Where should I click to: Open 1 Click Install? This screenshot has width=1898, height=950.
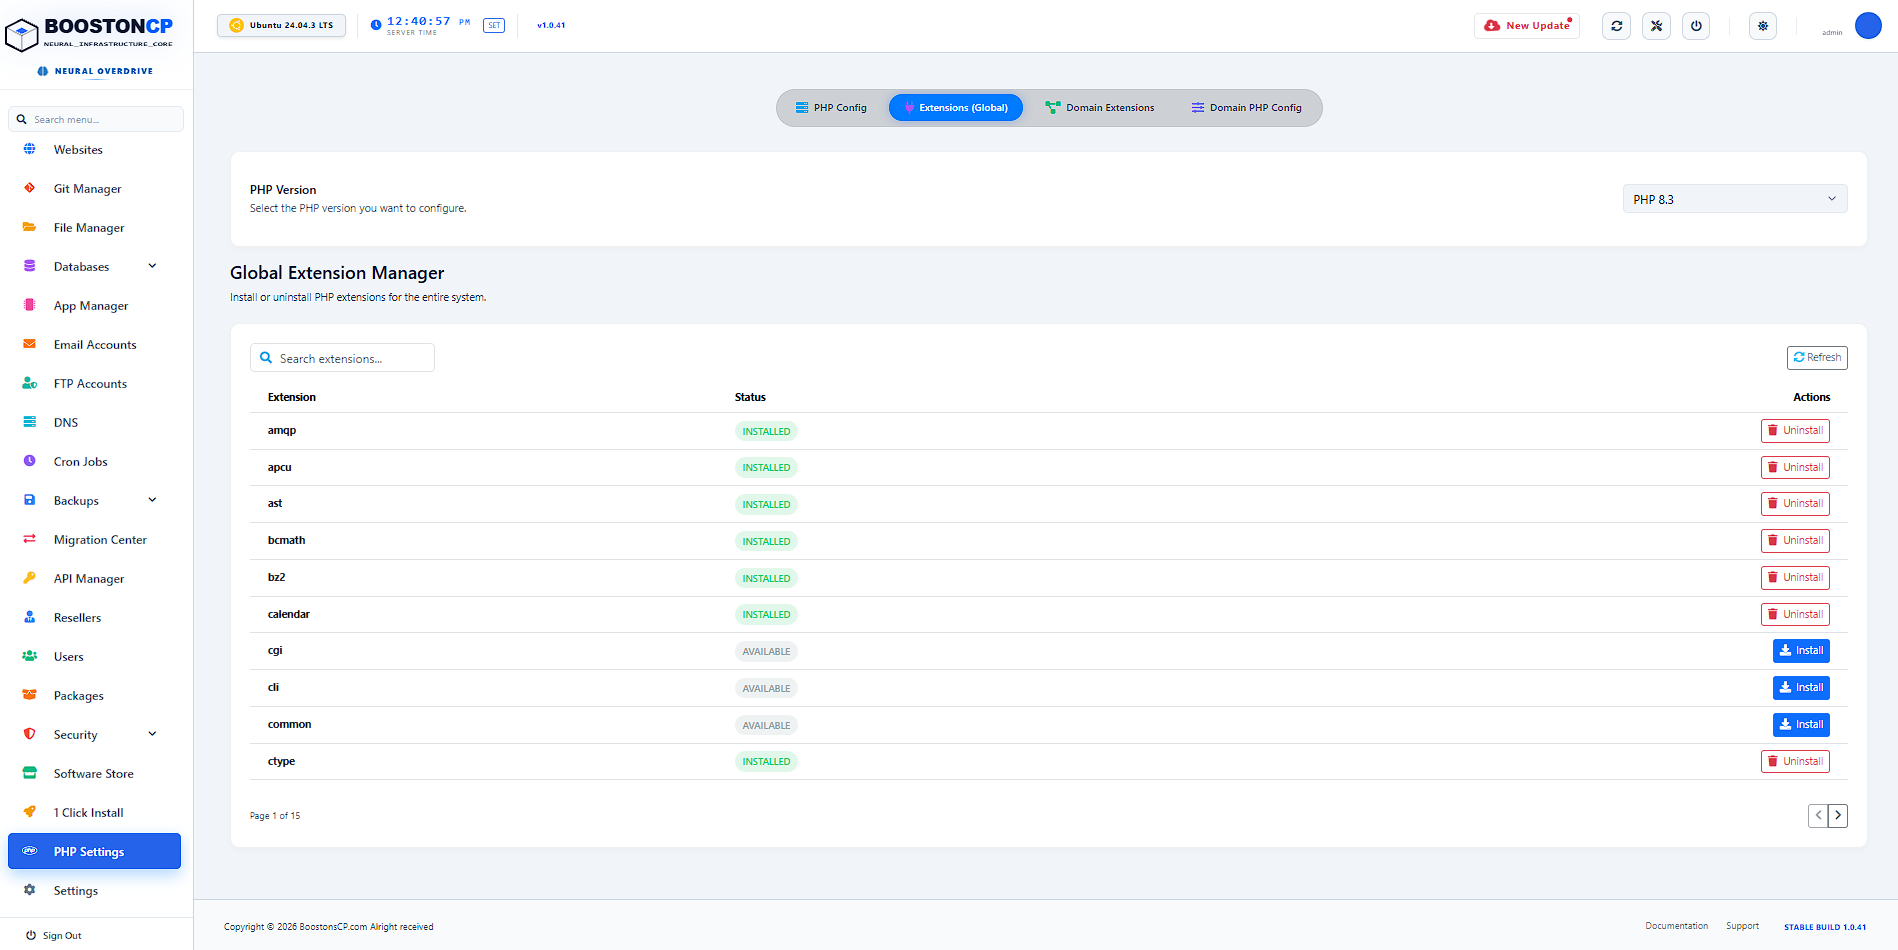[x=89, y=813]
